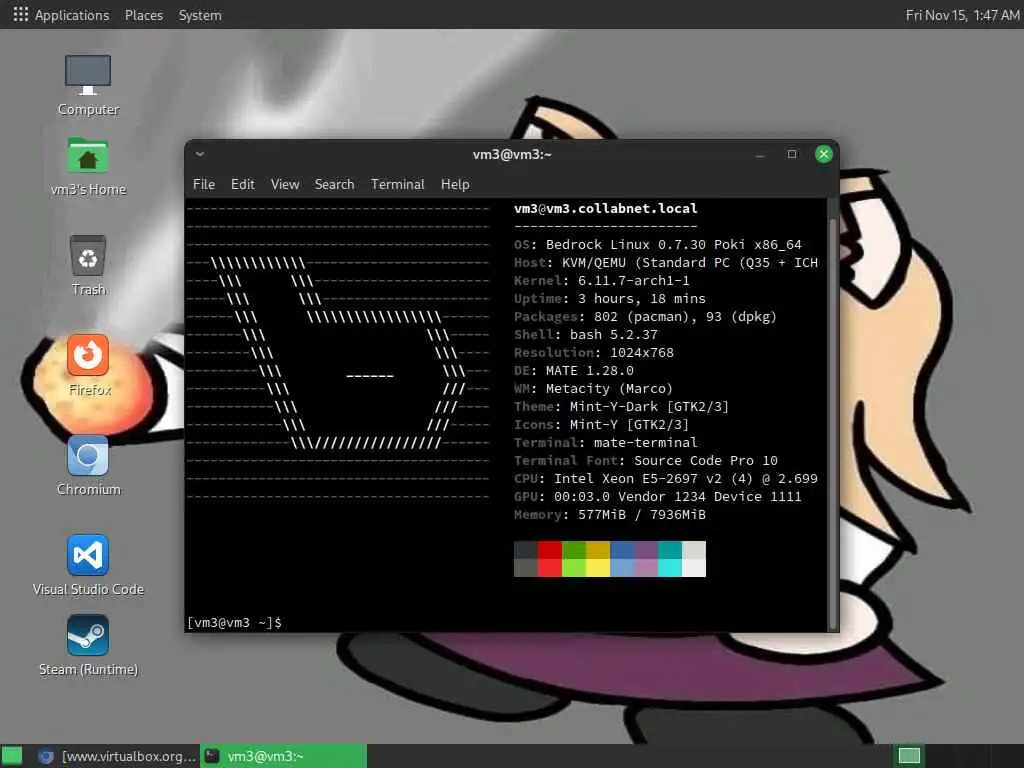Click the DE: MATE 1.28.0 line
This screenshot has height=768, width=1024.
(574, 371)
